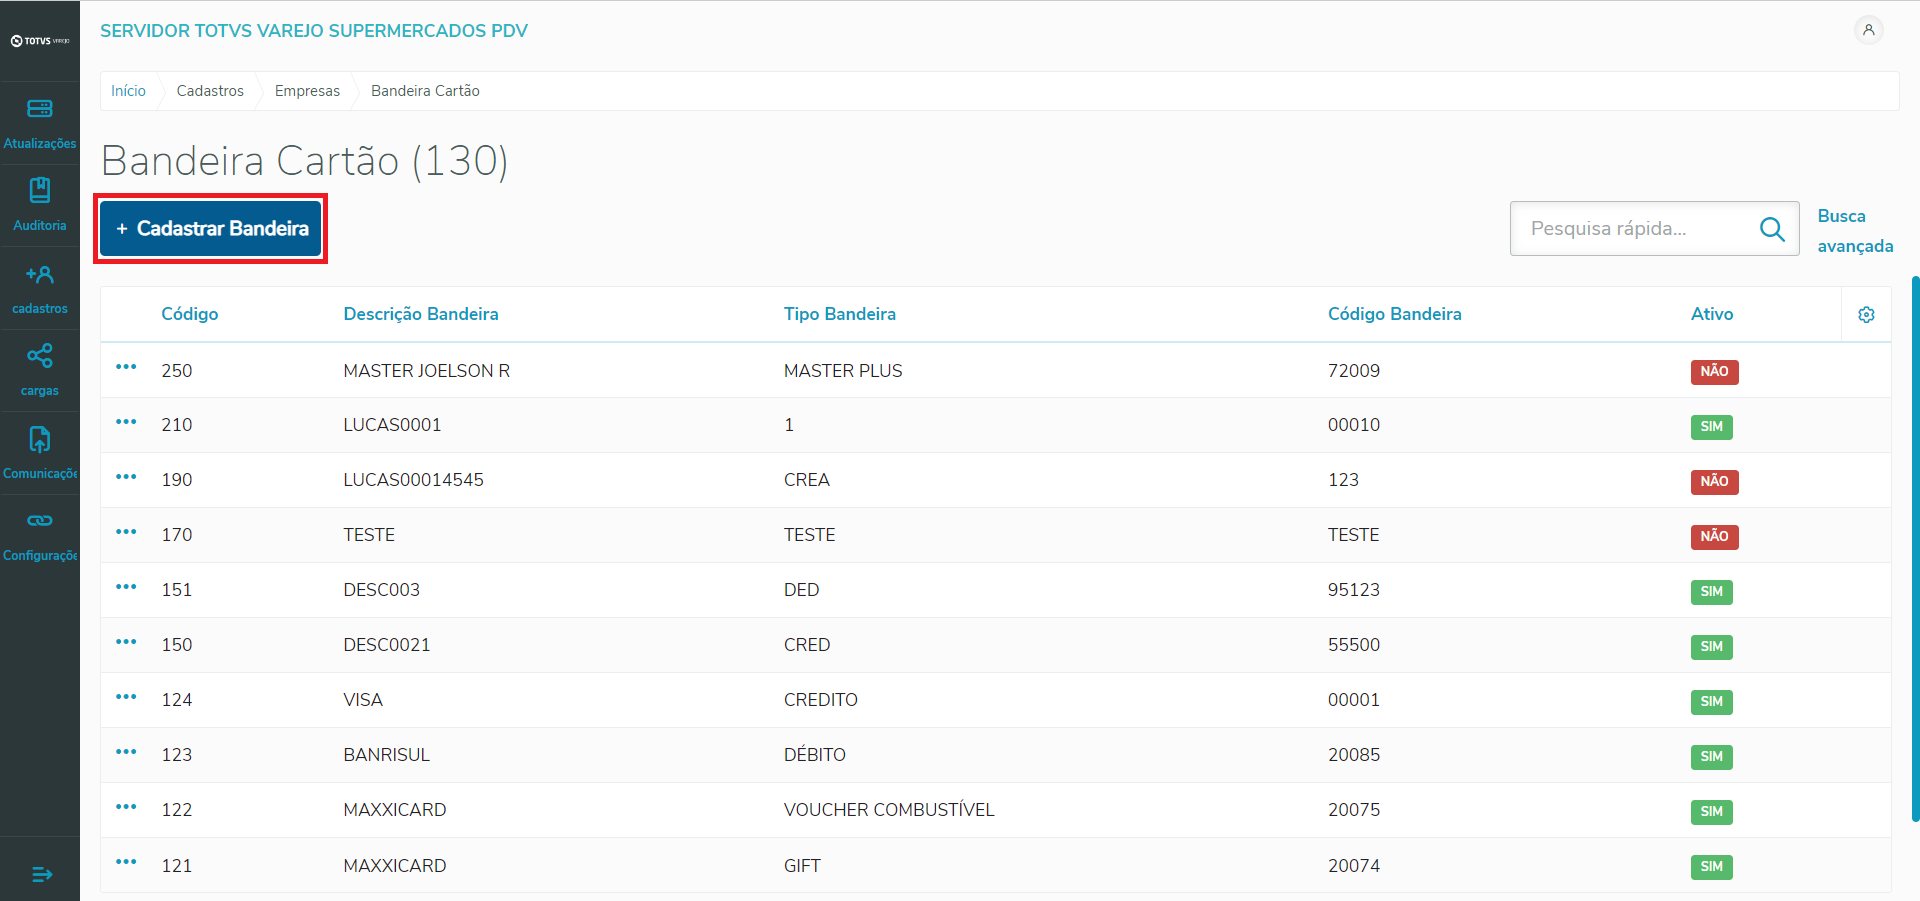Viewport: 1920px width, 901px height.
Task: Open row actions for code 210
Action: point(126,422)
